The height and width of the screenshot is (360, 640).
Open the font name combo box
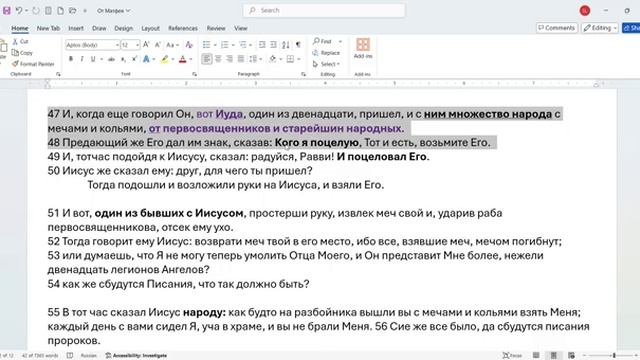coord(92,45)
